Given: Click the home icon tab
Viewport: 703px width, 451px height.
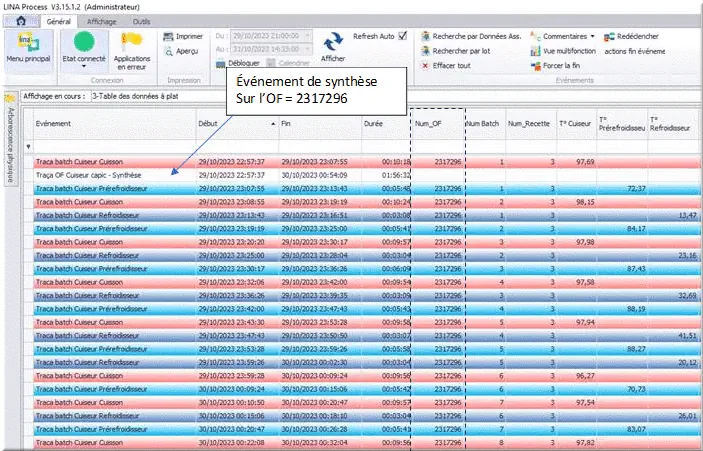Looking at the screenshot, I should [x=21, y=21].
